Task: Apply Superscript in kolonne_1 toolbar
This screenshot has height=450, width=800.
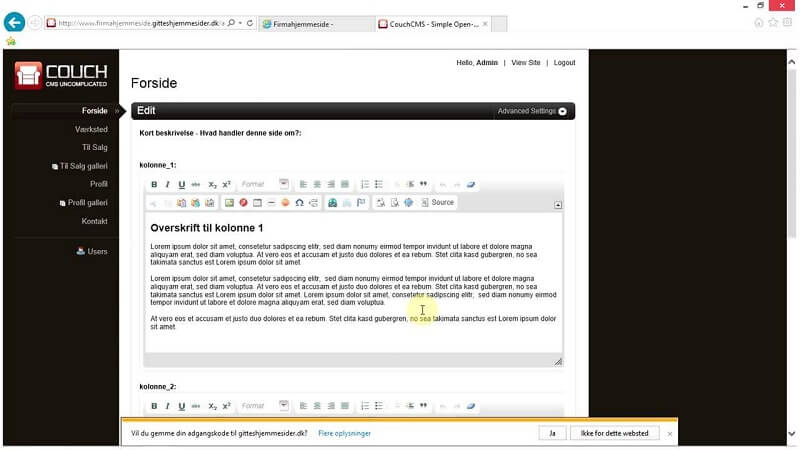Action: 227,184
